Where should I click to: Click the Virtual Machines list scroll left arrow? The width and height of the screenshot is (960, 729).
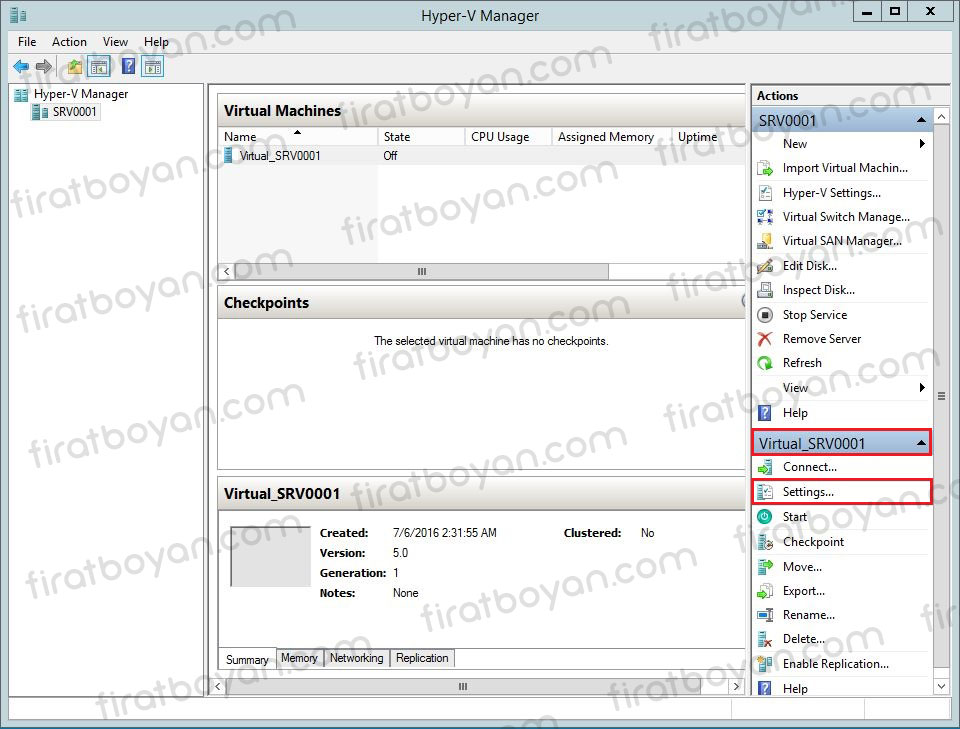(x=227, y=271)
